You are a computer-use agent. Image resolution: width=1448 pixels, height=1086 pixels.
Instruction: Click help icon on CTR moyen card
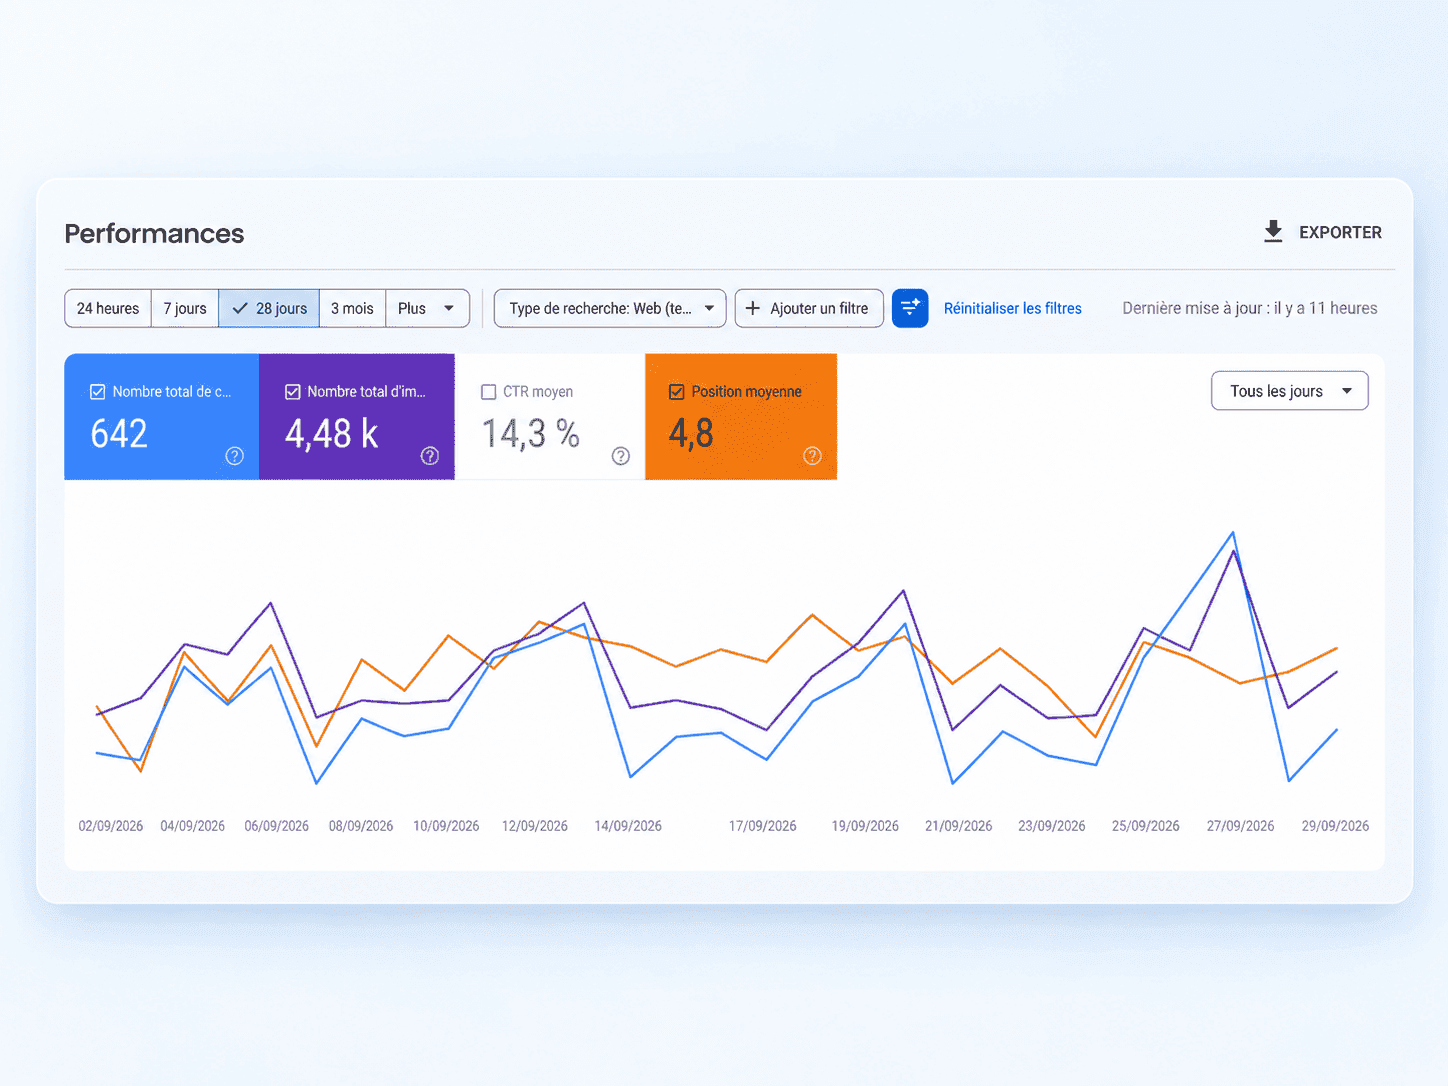tap(621, 456)
